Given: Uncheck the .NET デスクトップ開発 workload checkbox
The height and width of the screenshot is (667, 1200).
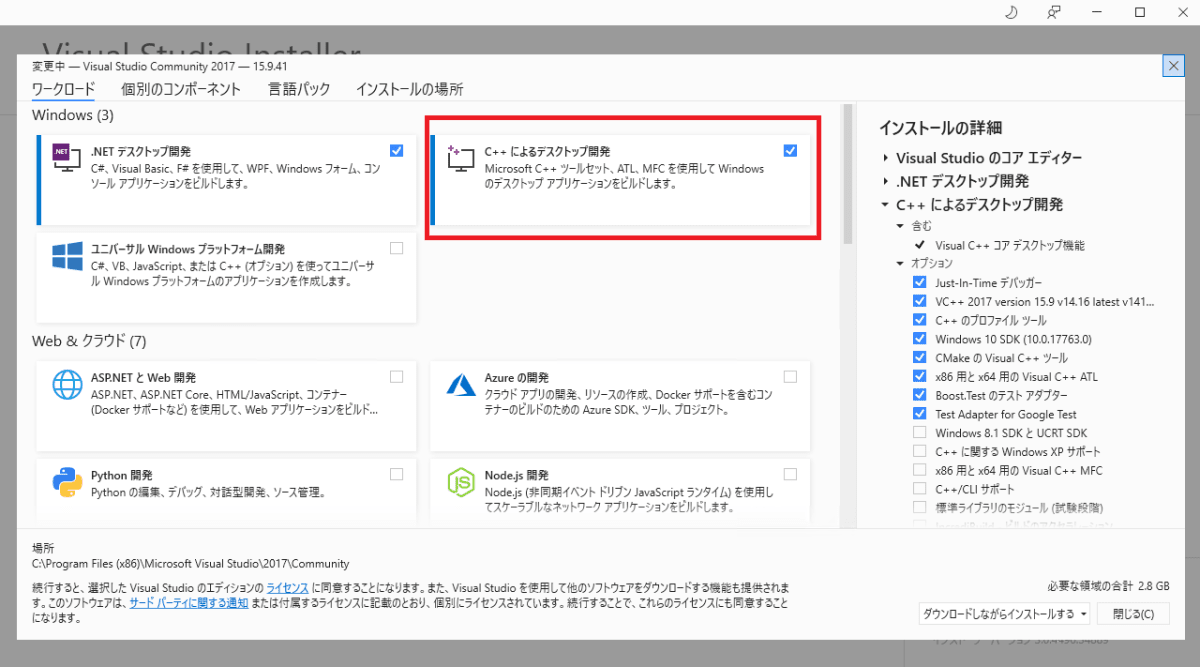Looking at the screenshot, I should click(397, 150).
